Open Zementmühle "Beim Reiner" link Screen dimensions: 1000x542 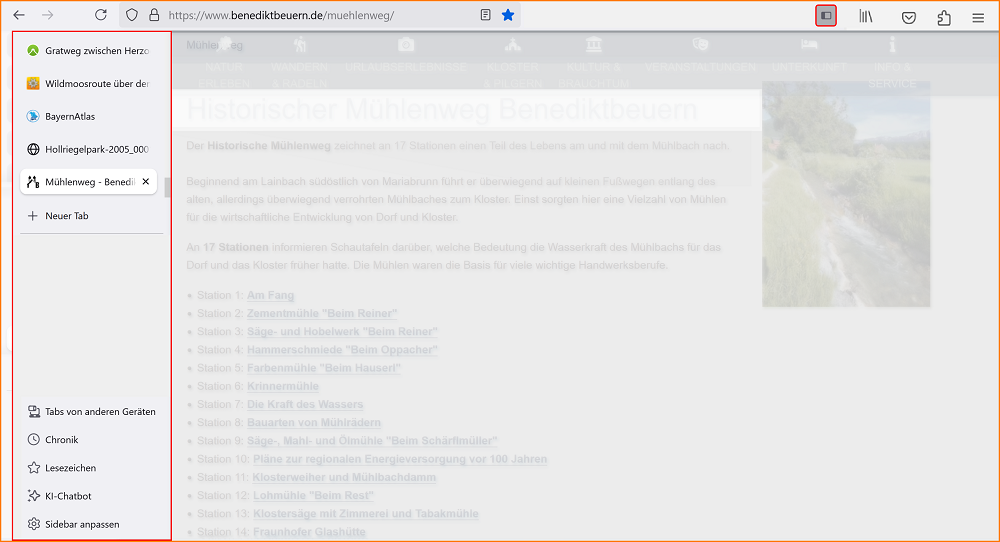pyautogui.click(x=322, y=314)
